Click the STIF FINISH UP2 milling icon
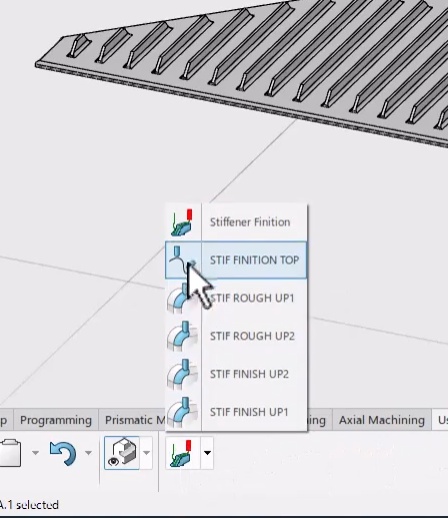448x518 pixels. point(182,374)
